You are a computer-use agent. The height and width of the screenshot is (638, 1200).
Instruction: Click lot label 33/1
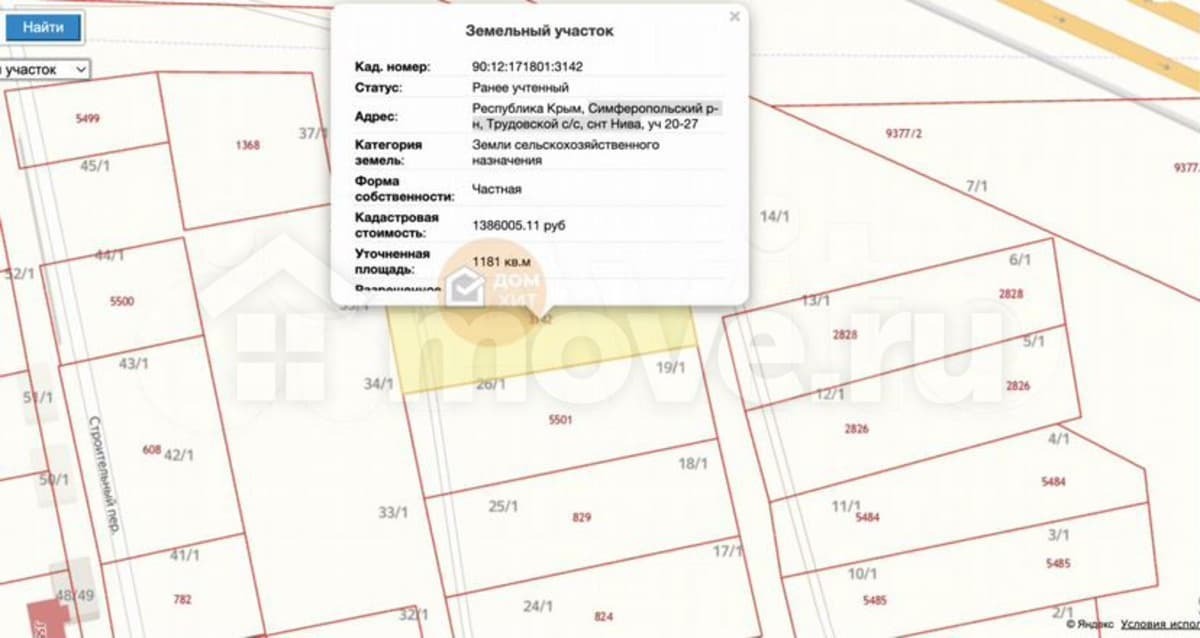pos(393,513)
